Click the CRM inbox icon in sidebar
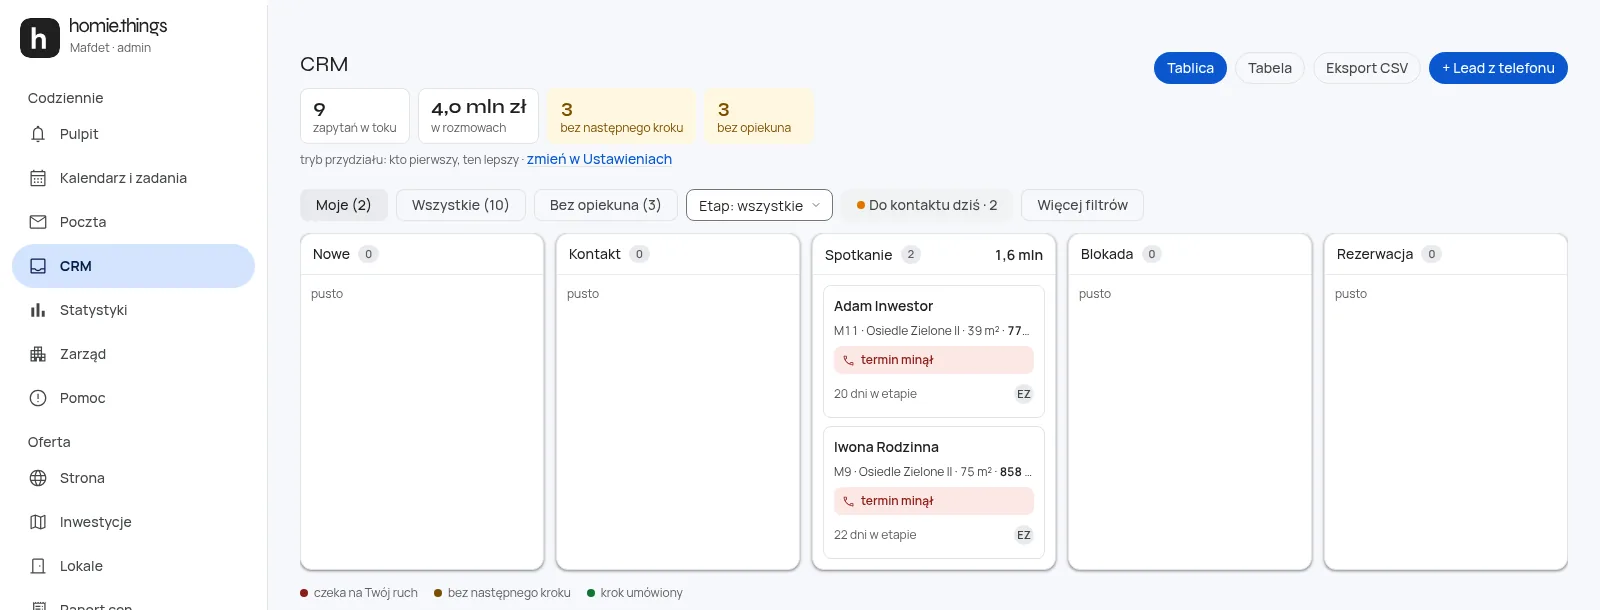Viewport: 1600px width, 610px height. pos(38,266)
